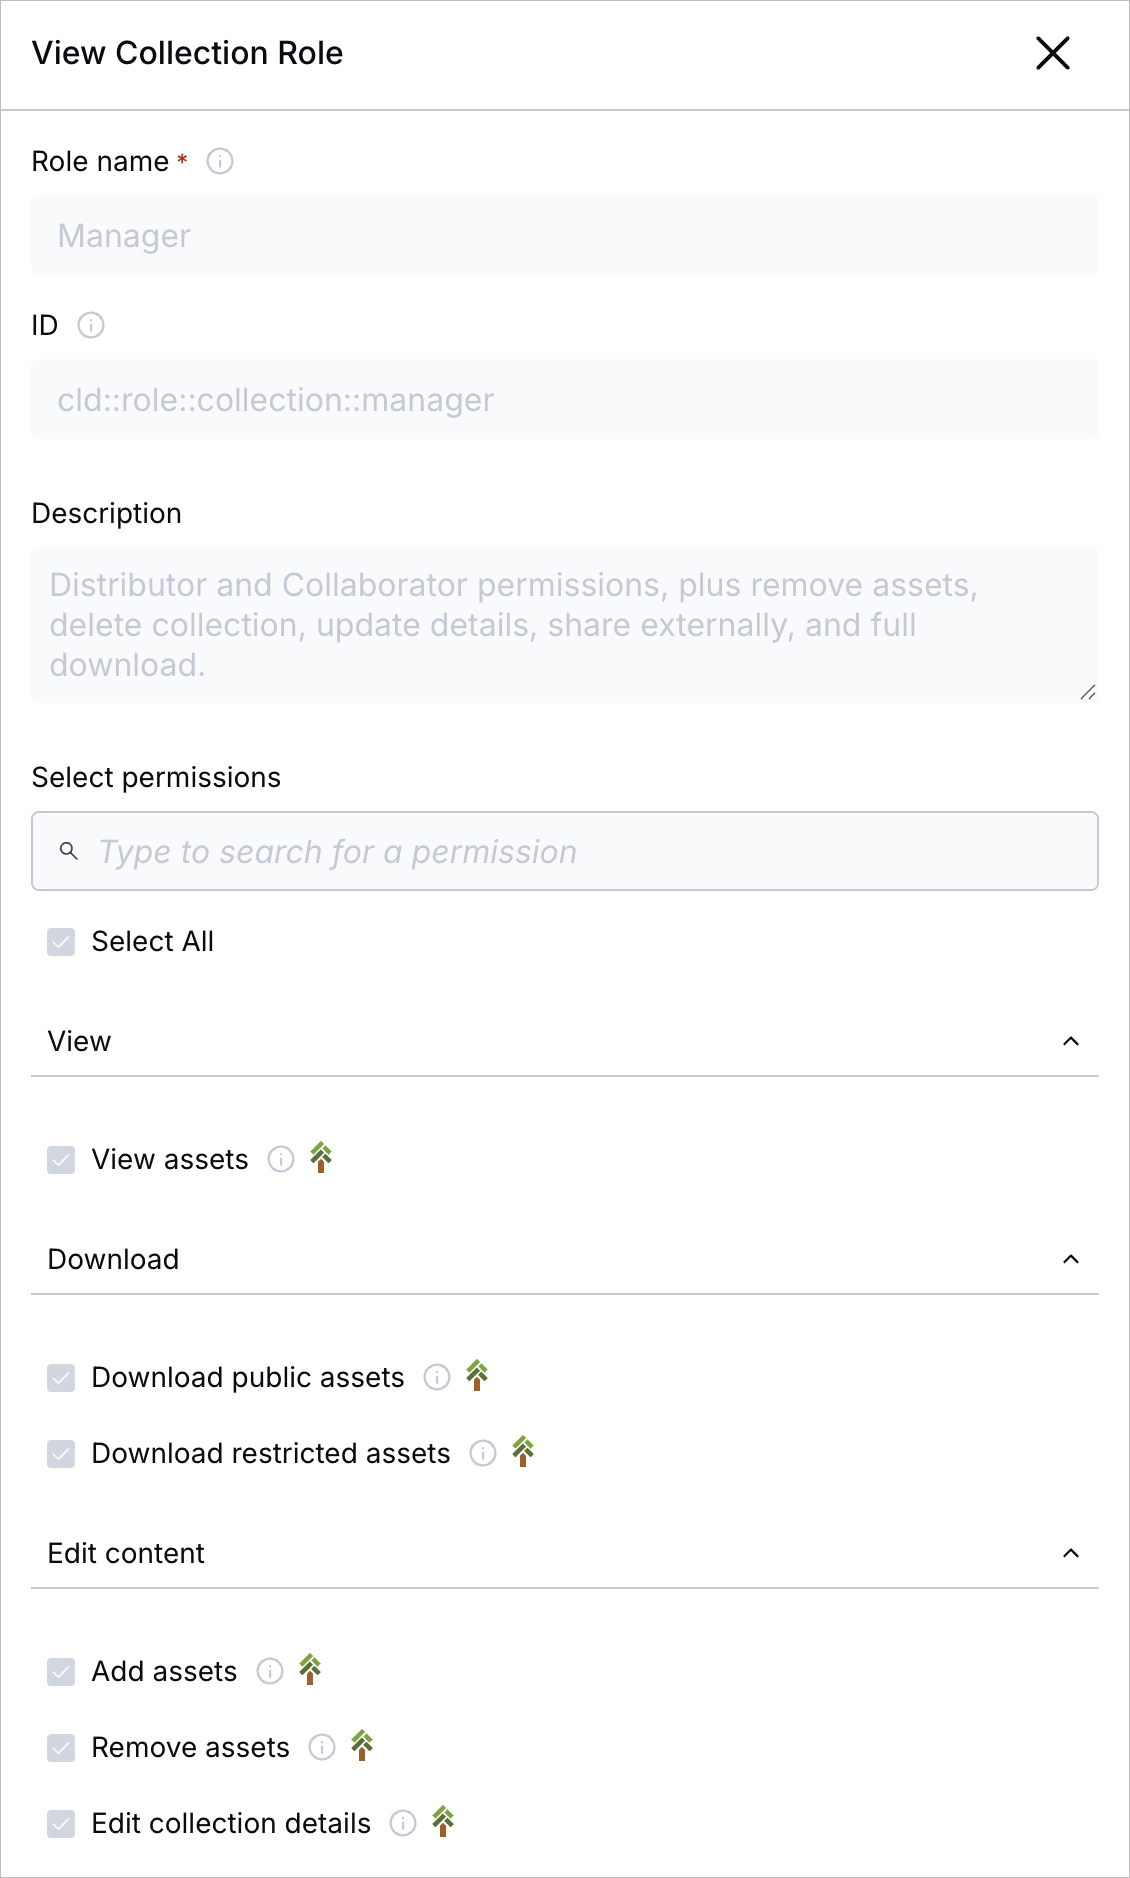Click the tree icon beside Download public assets
Screen dimensions: 1130x1878
click(x=478, y=1376)
